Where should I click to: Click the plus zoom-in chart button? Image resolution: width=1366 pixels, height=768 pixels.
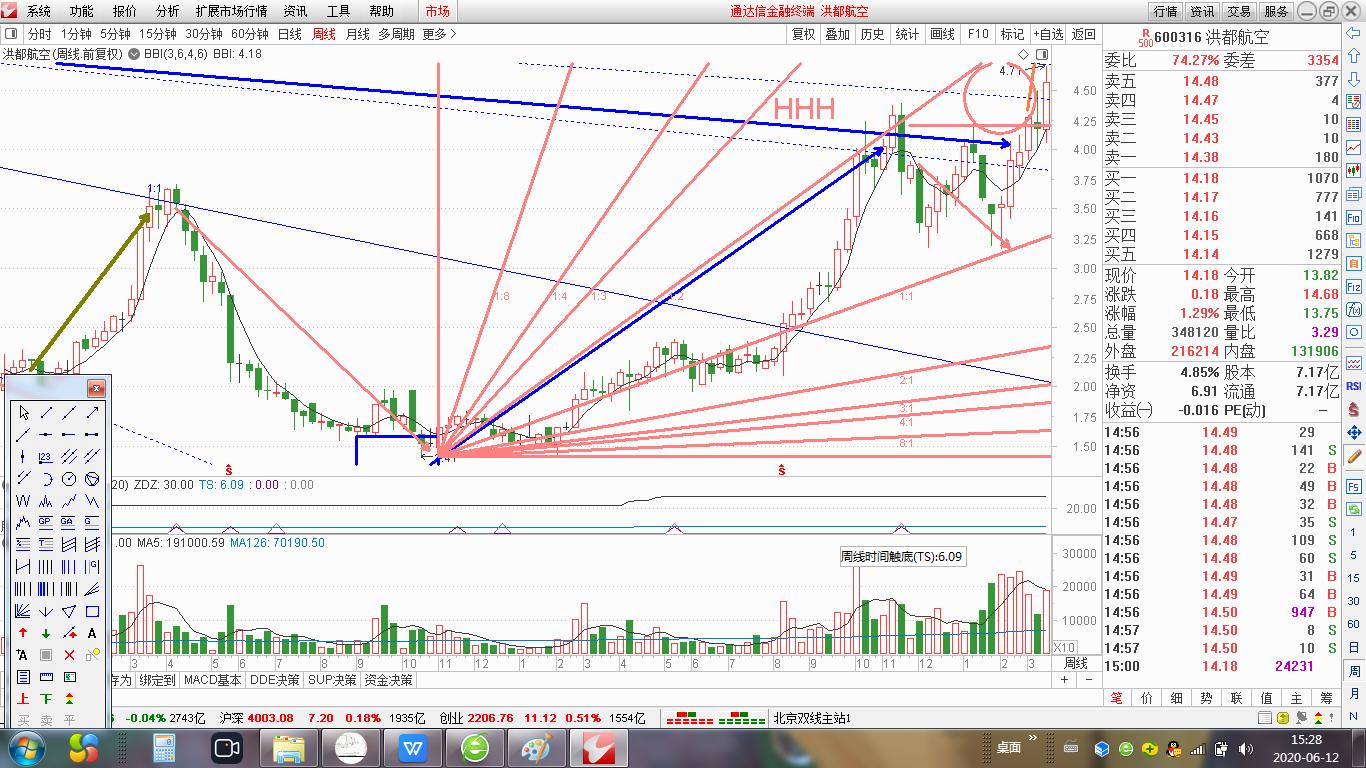click(x=1065, y=680)
